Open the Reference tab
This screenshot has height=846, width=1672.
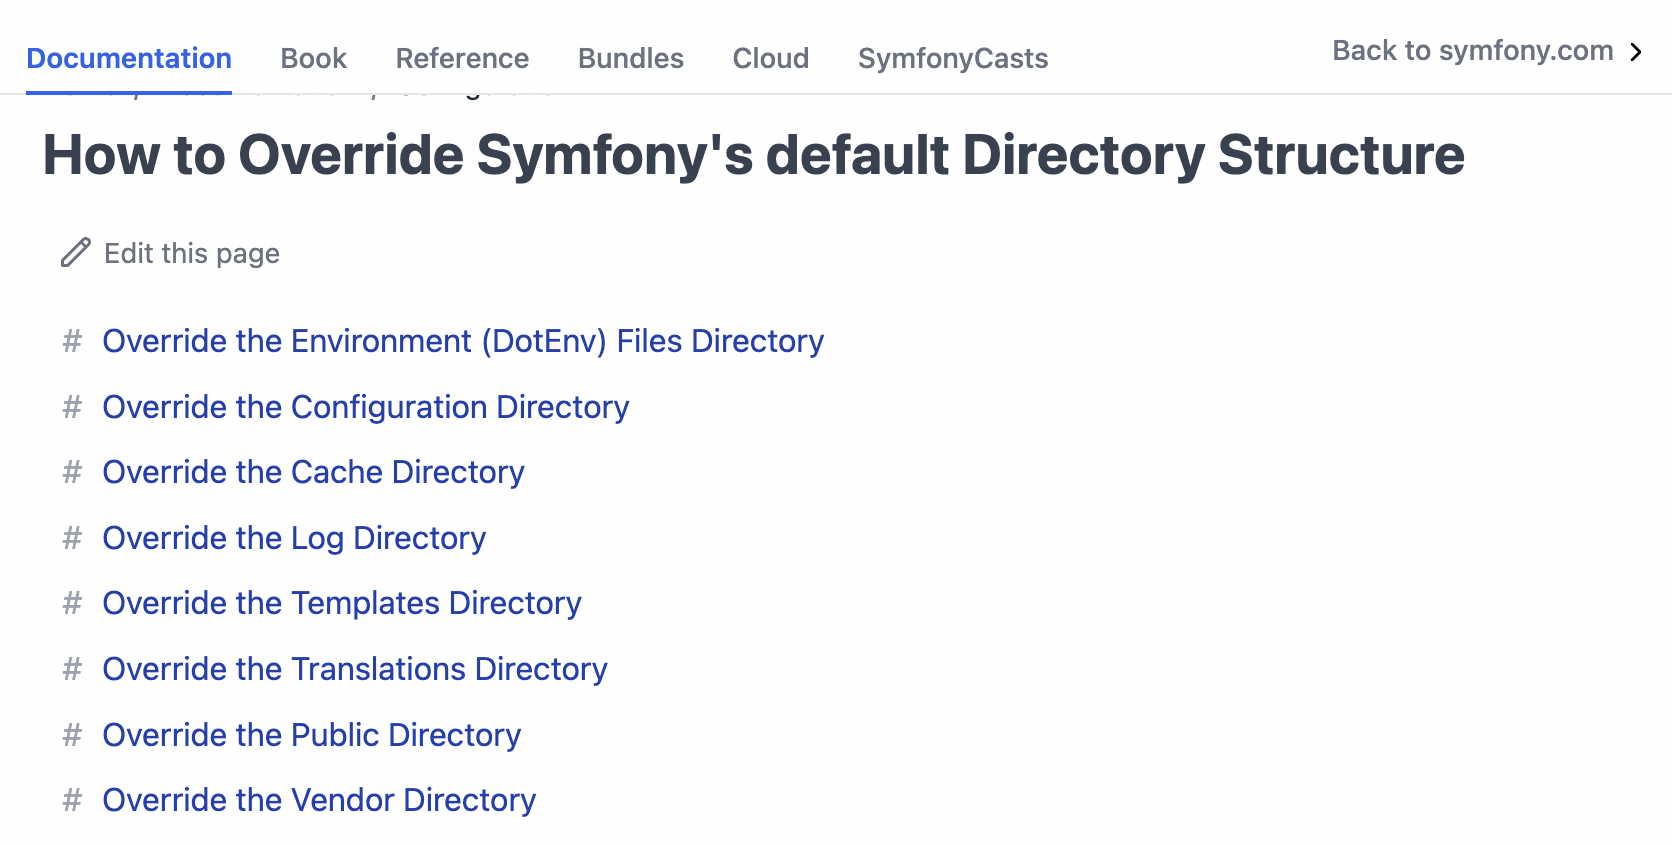pos(462,58)
